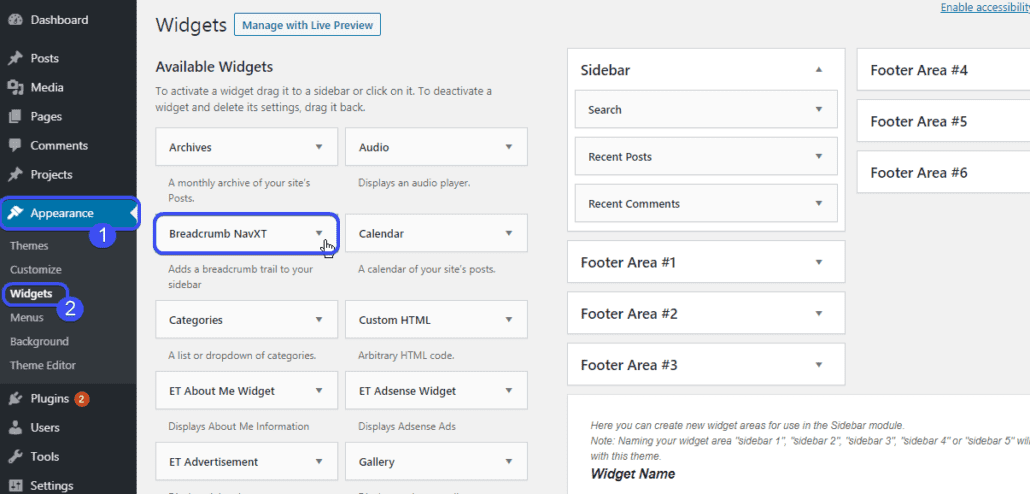Select the Widgets submenu item
Screen dimensions: 1030x494
tap(31, 294)
